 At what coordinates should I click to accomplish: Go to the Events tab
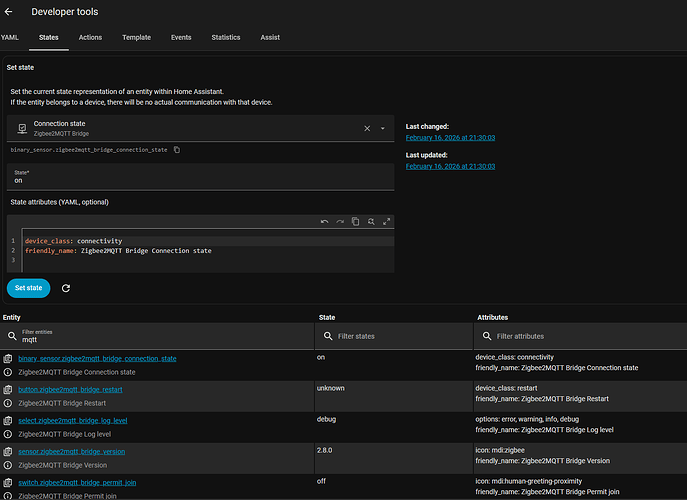pos(181,38)
